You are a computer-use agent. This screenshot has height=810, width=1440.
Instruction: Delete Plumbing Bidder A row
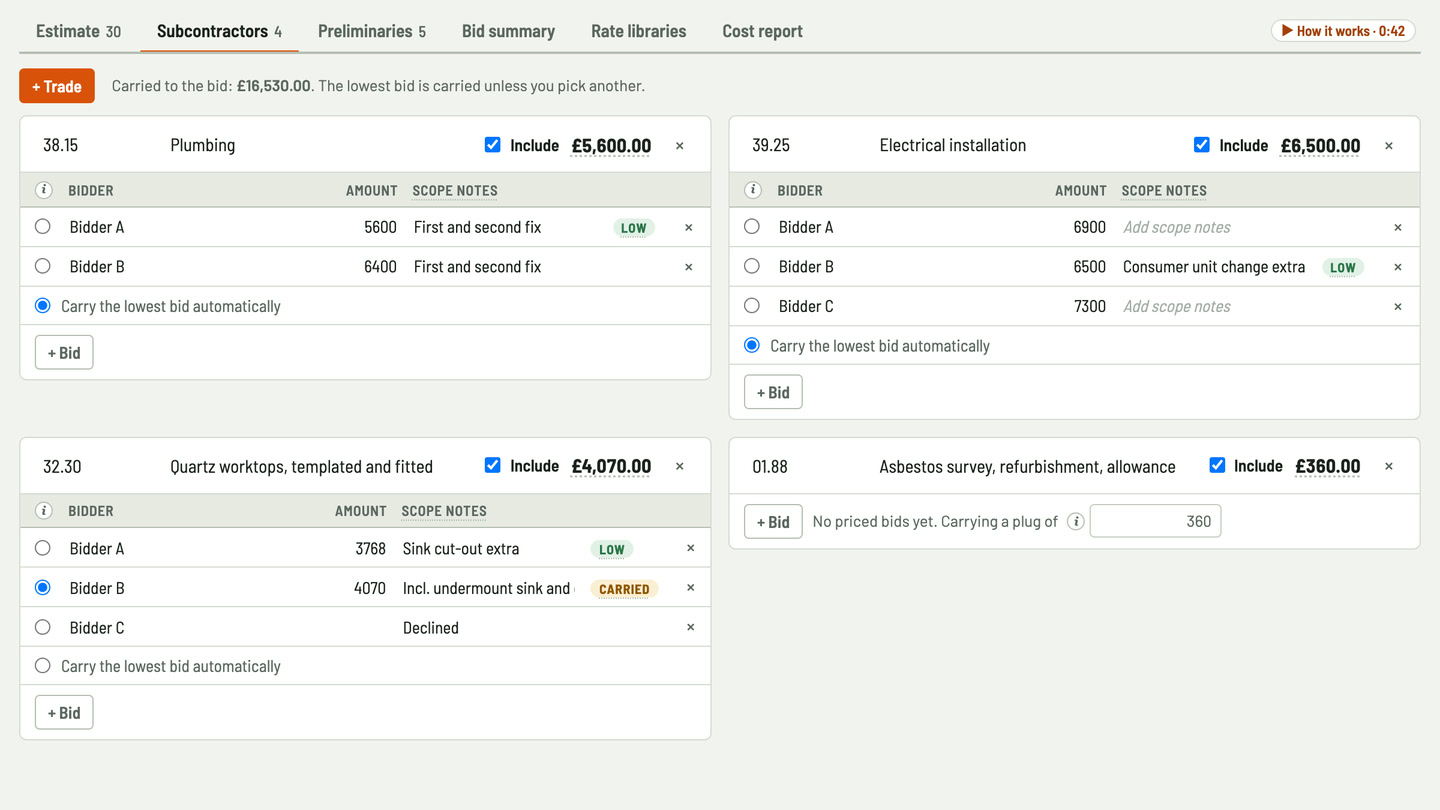[x=689, y=227]
